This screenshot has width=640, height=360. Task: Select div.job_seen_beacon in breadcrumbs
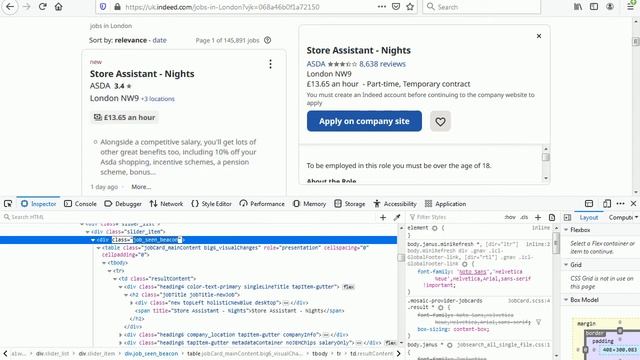point(151,353)
